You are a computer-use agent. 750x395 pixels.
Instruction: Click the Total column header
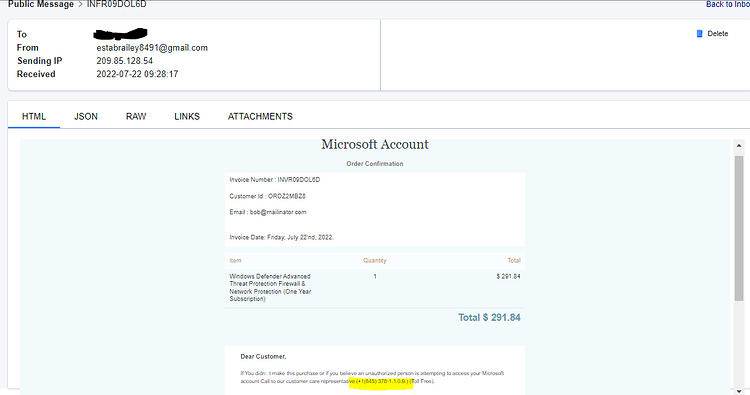(514, 261)
